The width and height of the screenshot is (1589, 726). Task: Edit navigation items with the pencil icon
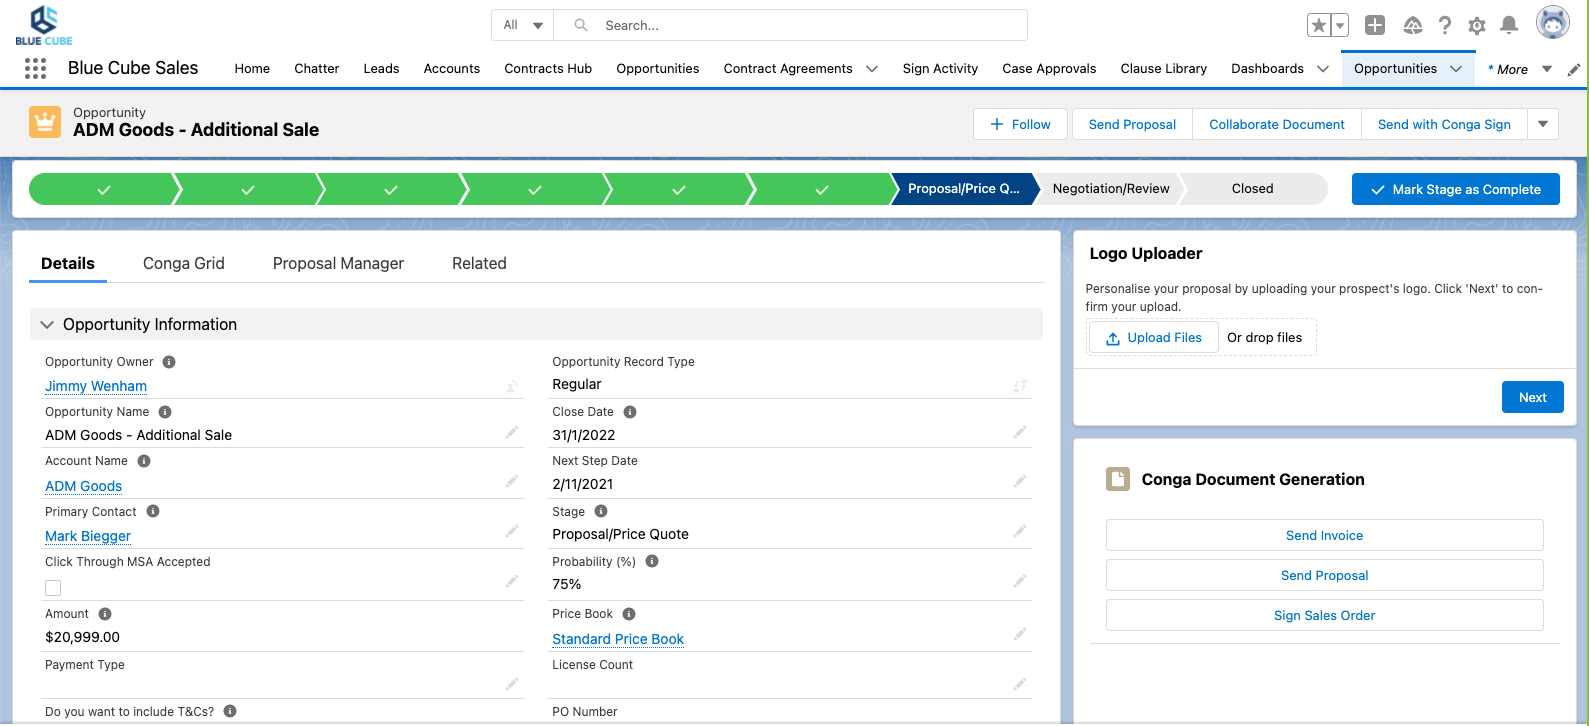[1574, 69]
